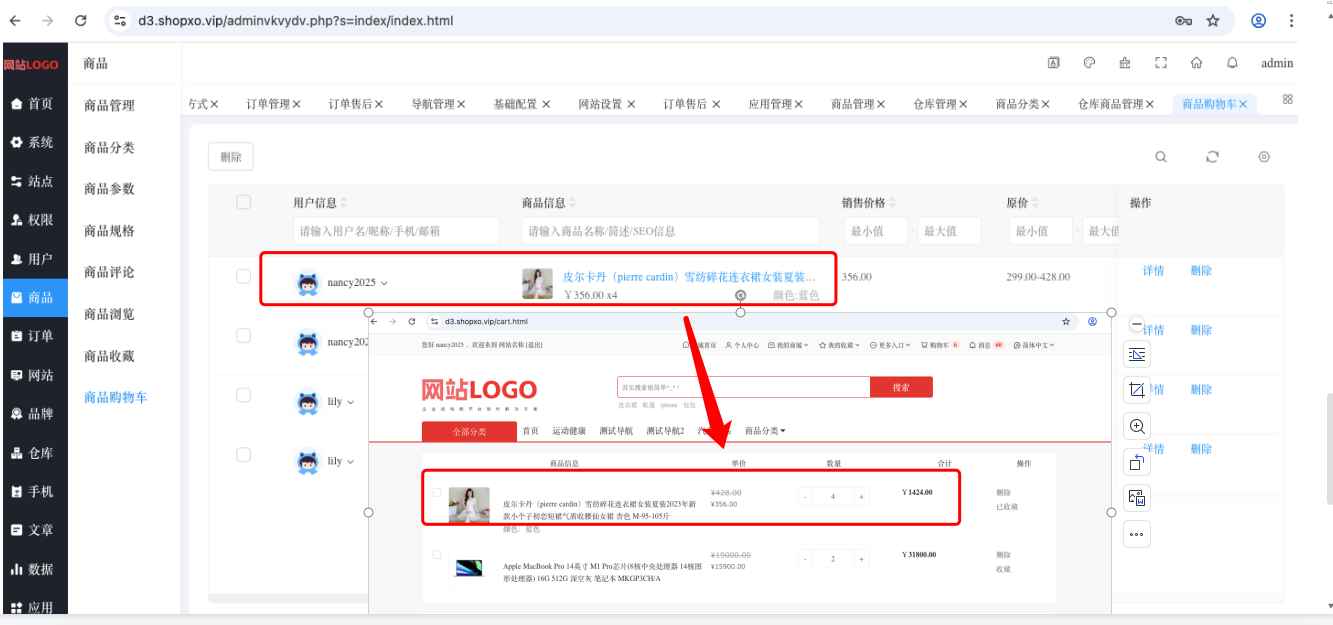Rotate the image using the rotate icon

[x=1136, y=462]
